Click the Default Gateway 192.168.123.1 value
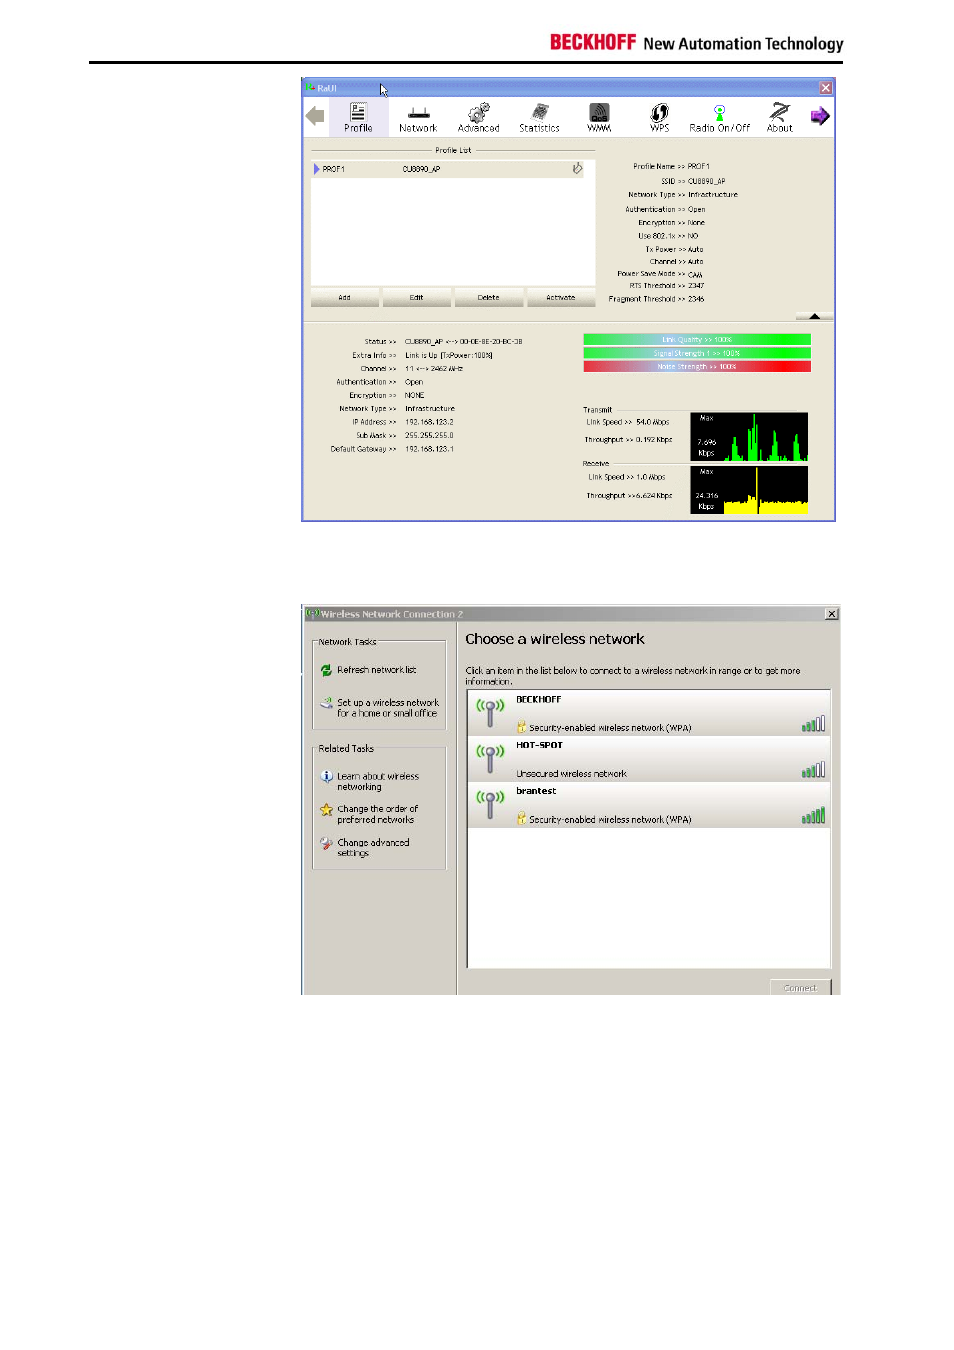The width and height of the screenshot is (954, 1350). pos(429,449)
